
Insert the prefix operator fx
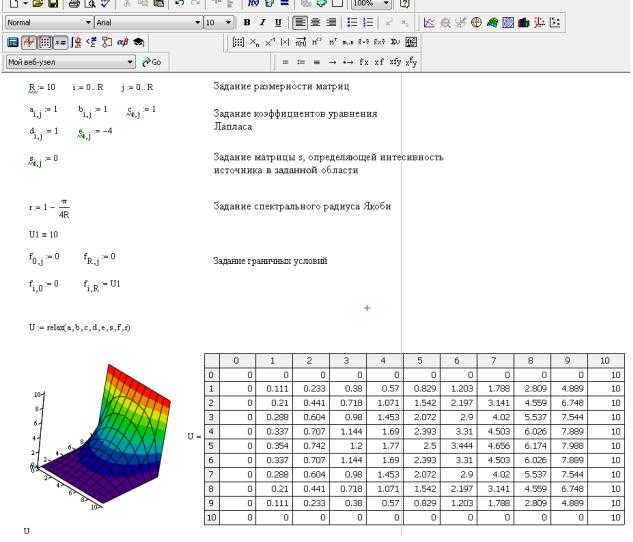(364, 62)
